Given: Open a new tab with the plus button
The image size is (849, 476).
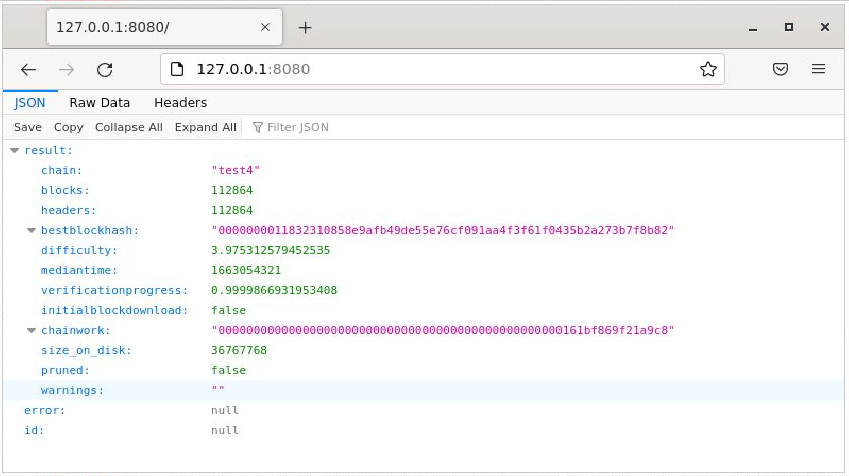Looking at the screenshot, I should point(305,28).
